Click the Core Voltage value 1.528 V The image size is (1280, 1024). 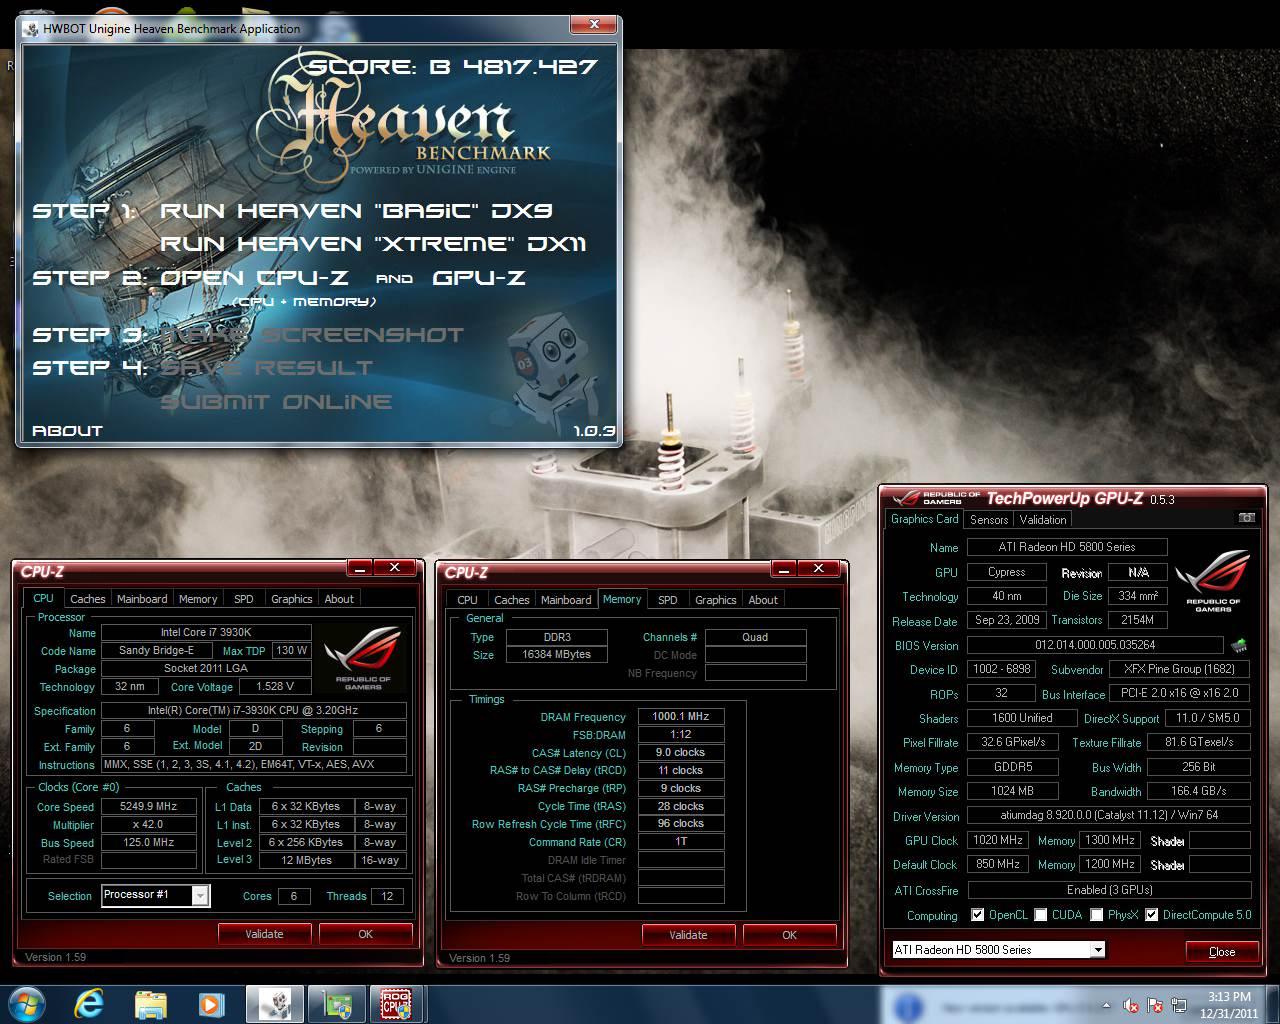pyautogui.click(x=275, y=687)
